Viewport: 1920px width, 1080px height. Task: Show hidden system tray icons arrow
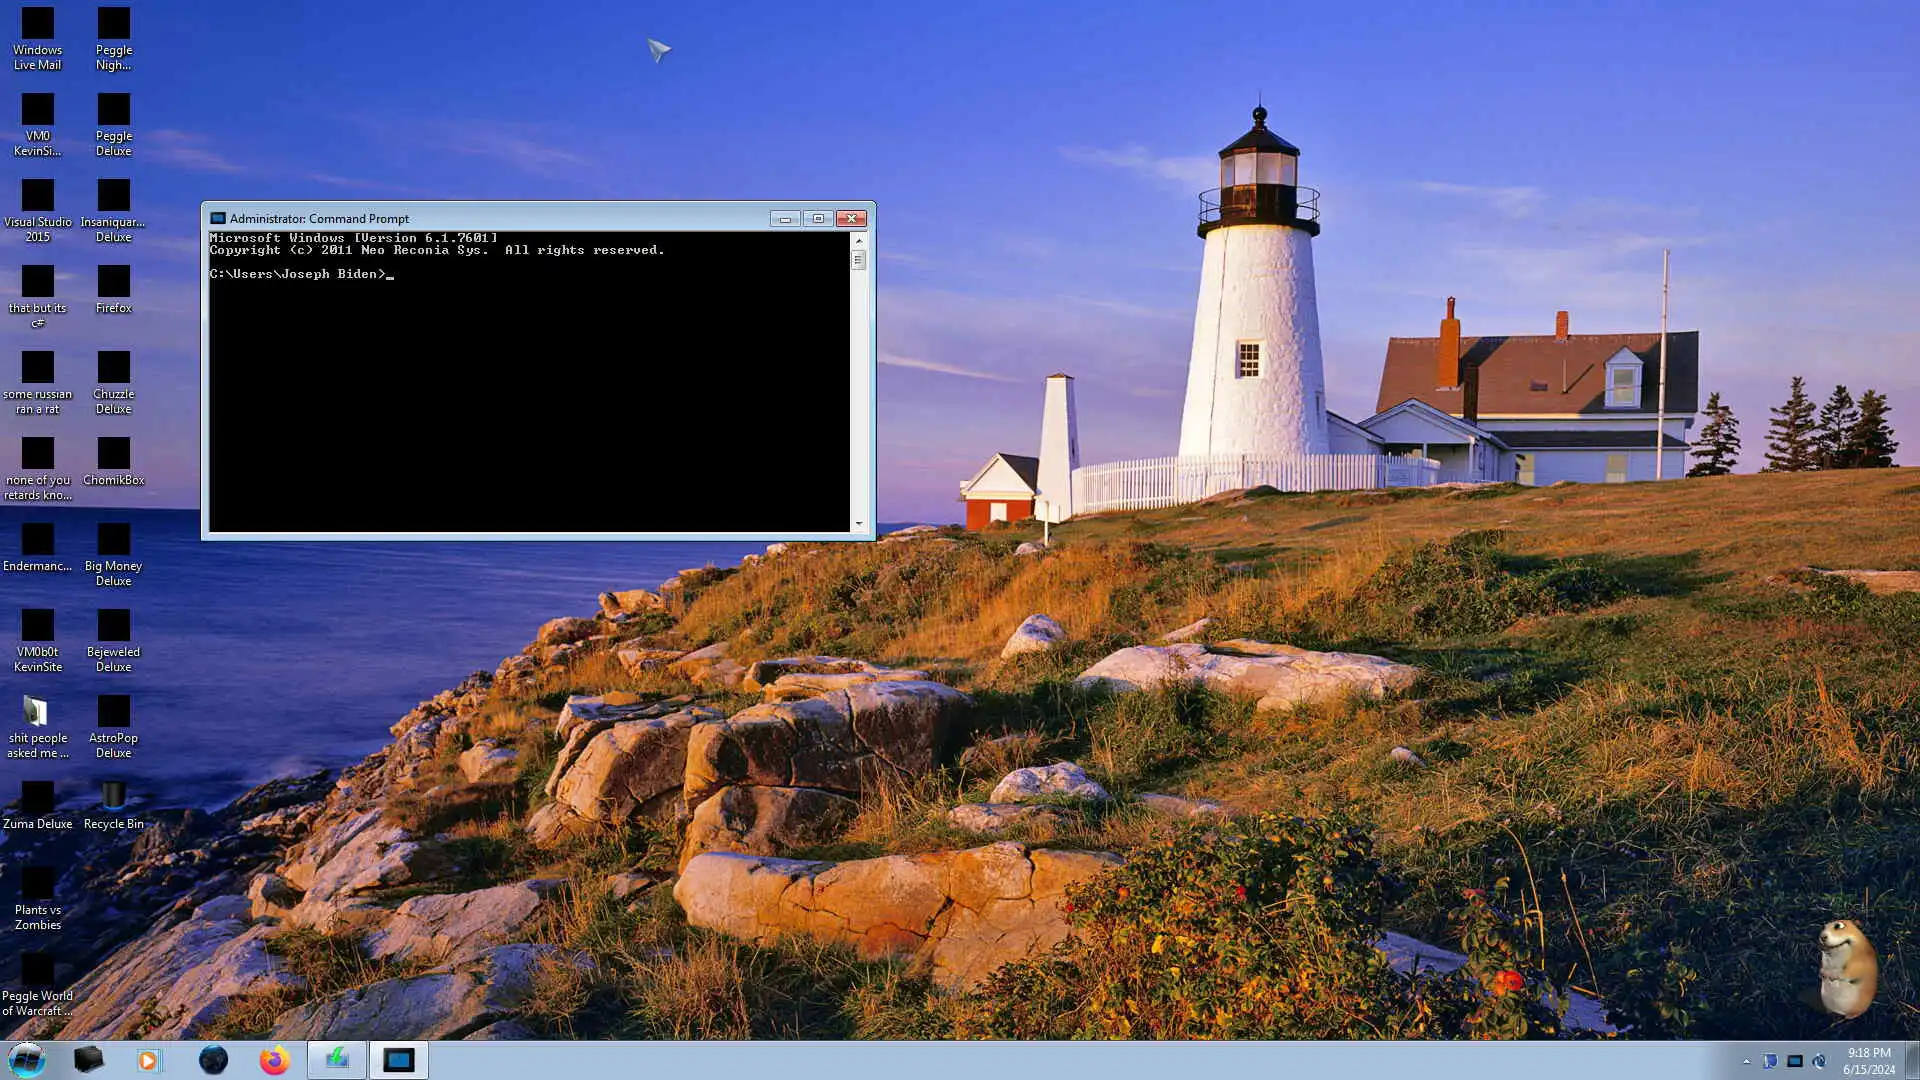coord(1746,1061)
